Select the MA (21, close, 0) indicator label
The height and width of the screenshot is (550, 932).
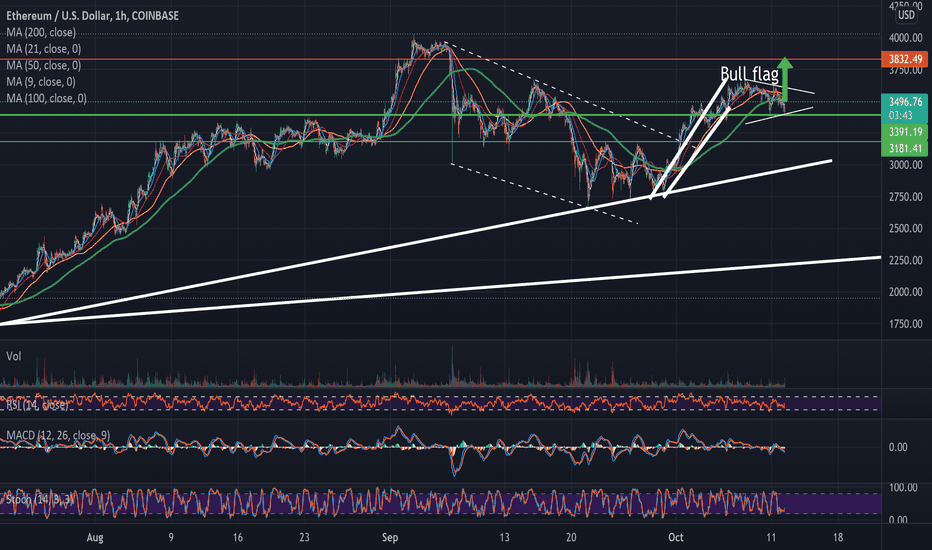point(43,49)
